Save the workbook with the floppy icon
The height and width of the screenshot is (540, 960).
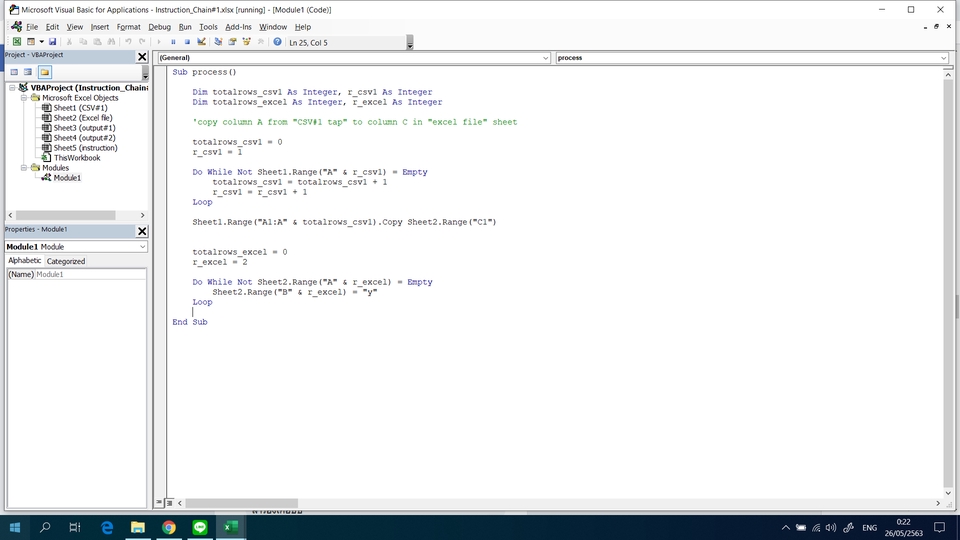(x=53, y=42)
